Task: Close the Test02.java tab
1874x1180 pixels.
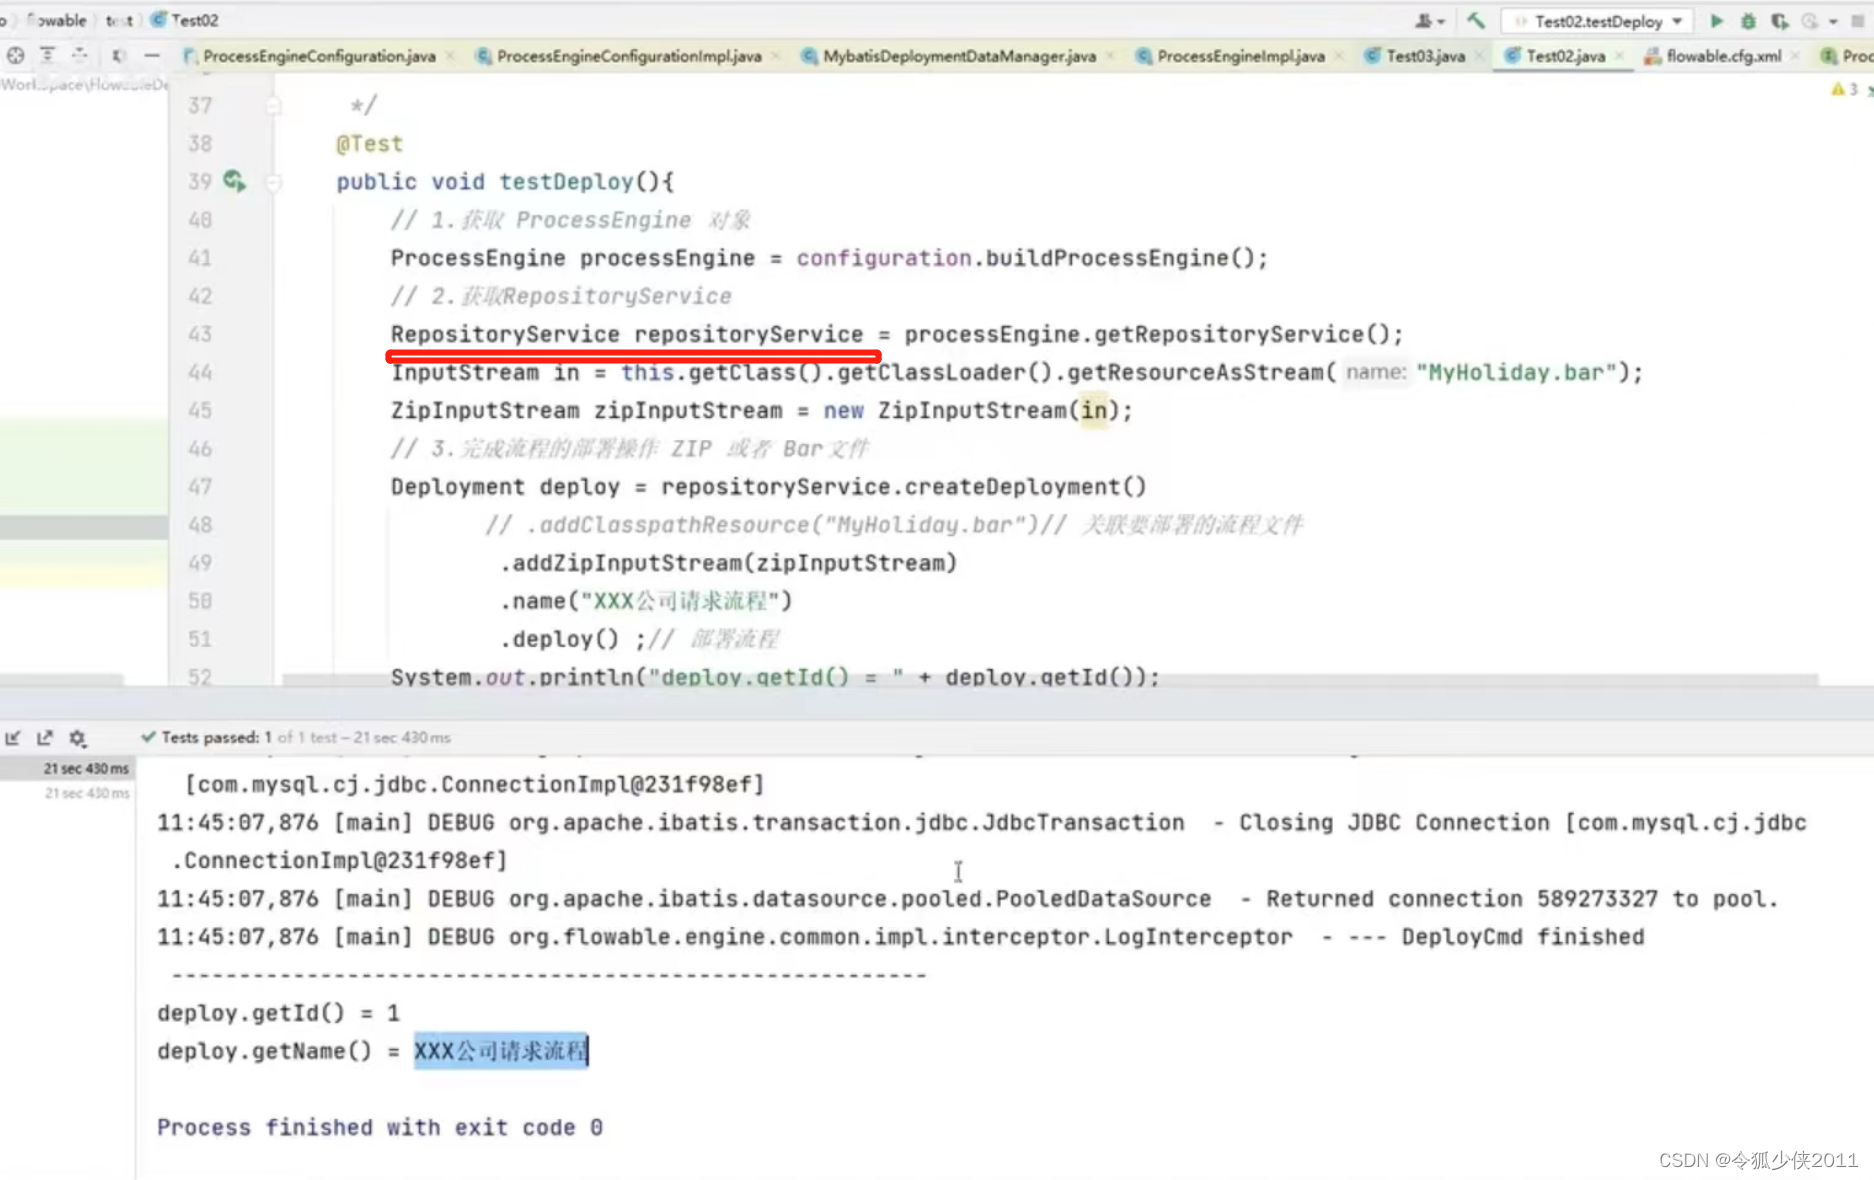Action: pos(1620,56)
